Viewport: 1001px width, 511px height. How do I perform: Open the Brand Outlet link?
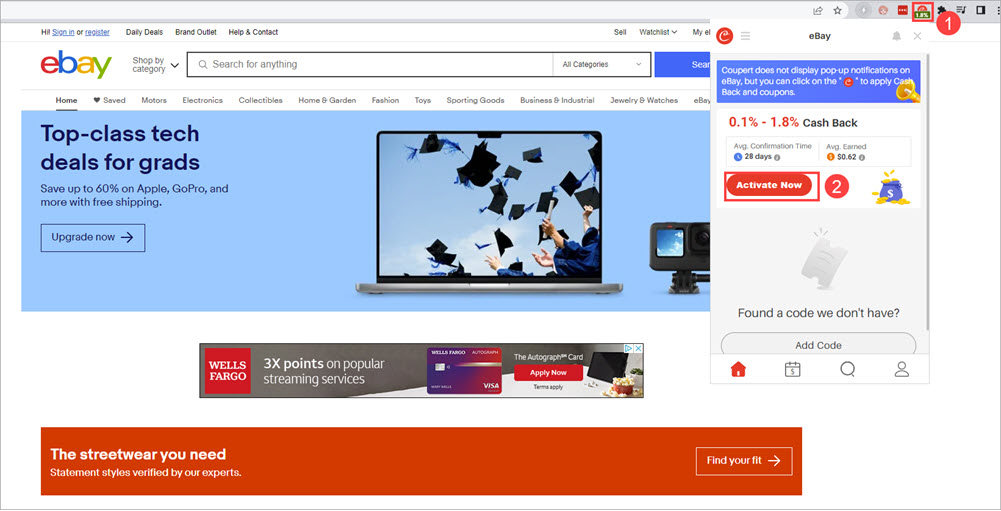click(196, 32)
